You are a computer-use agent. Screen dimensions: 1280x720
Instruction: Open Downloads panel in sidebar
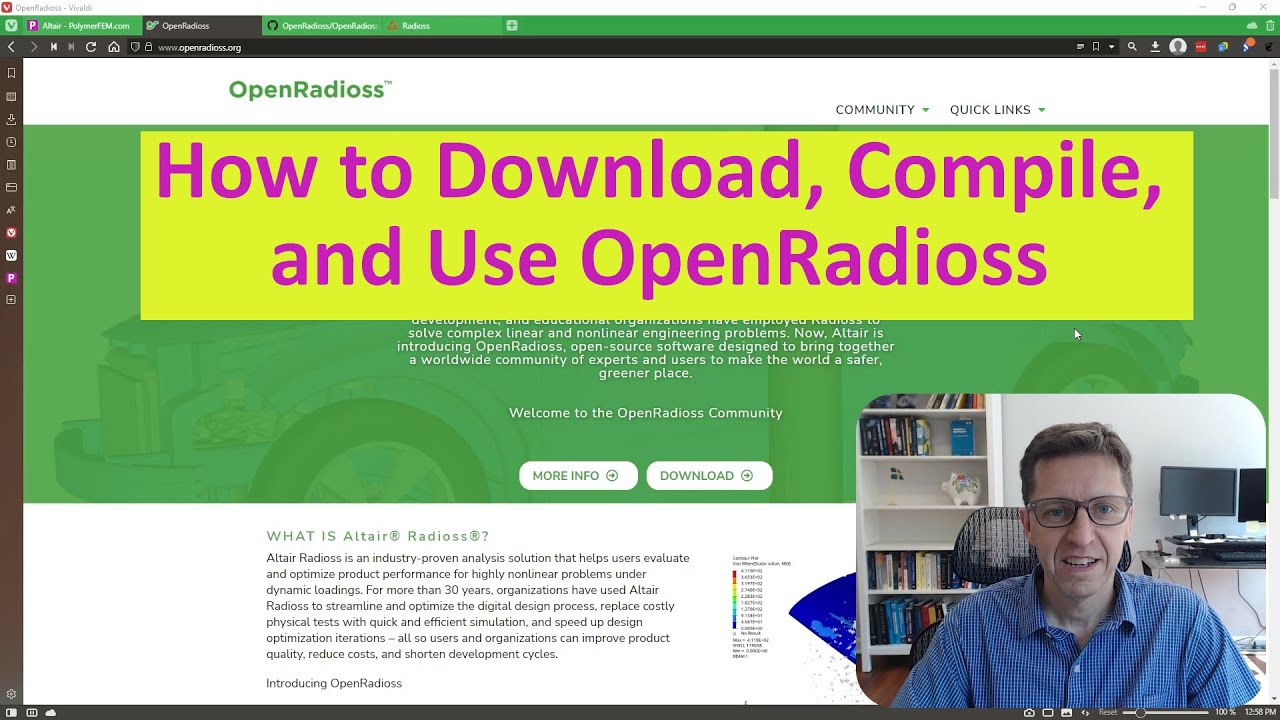click(11, 119)
